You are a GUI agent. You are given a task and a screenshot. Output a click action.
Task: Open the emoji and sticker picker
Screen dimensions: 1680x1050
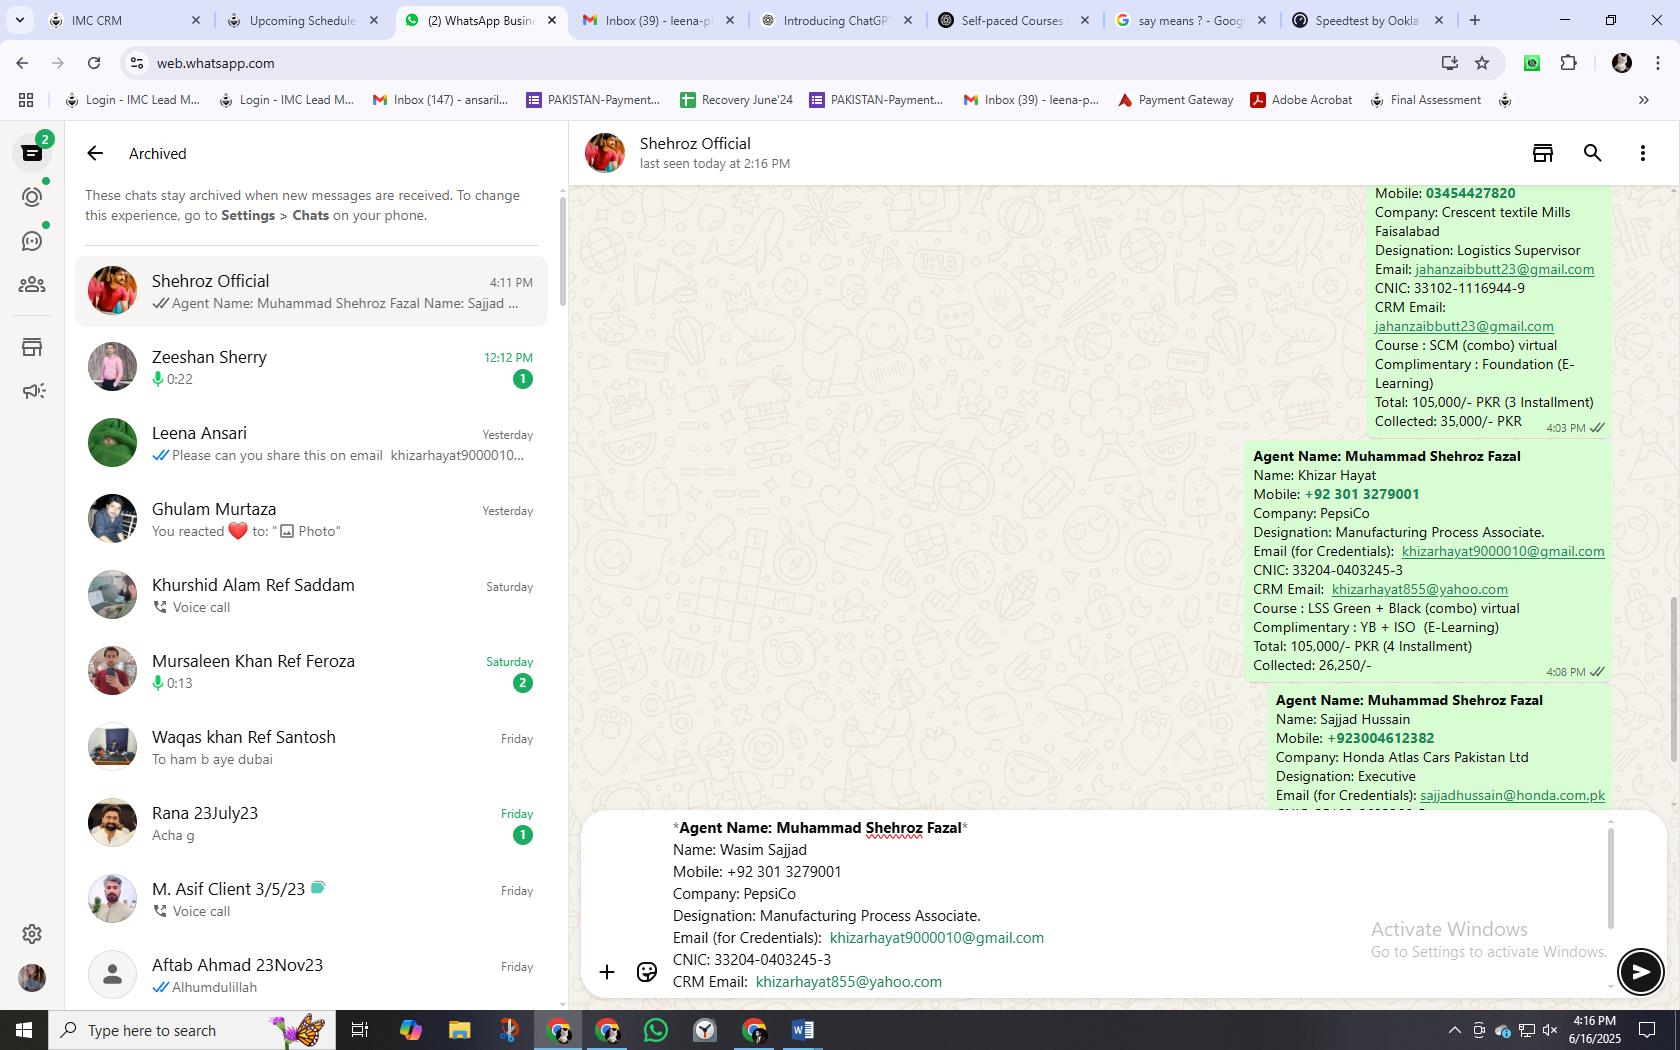click(647, 972)
